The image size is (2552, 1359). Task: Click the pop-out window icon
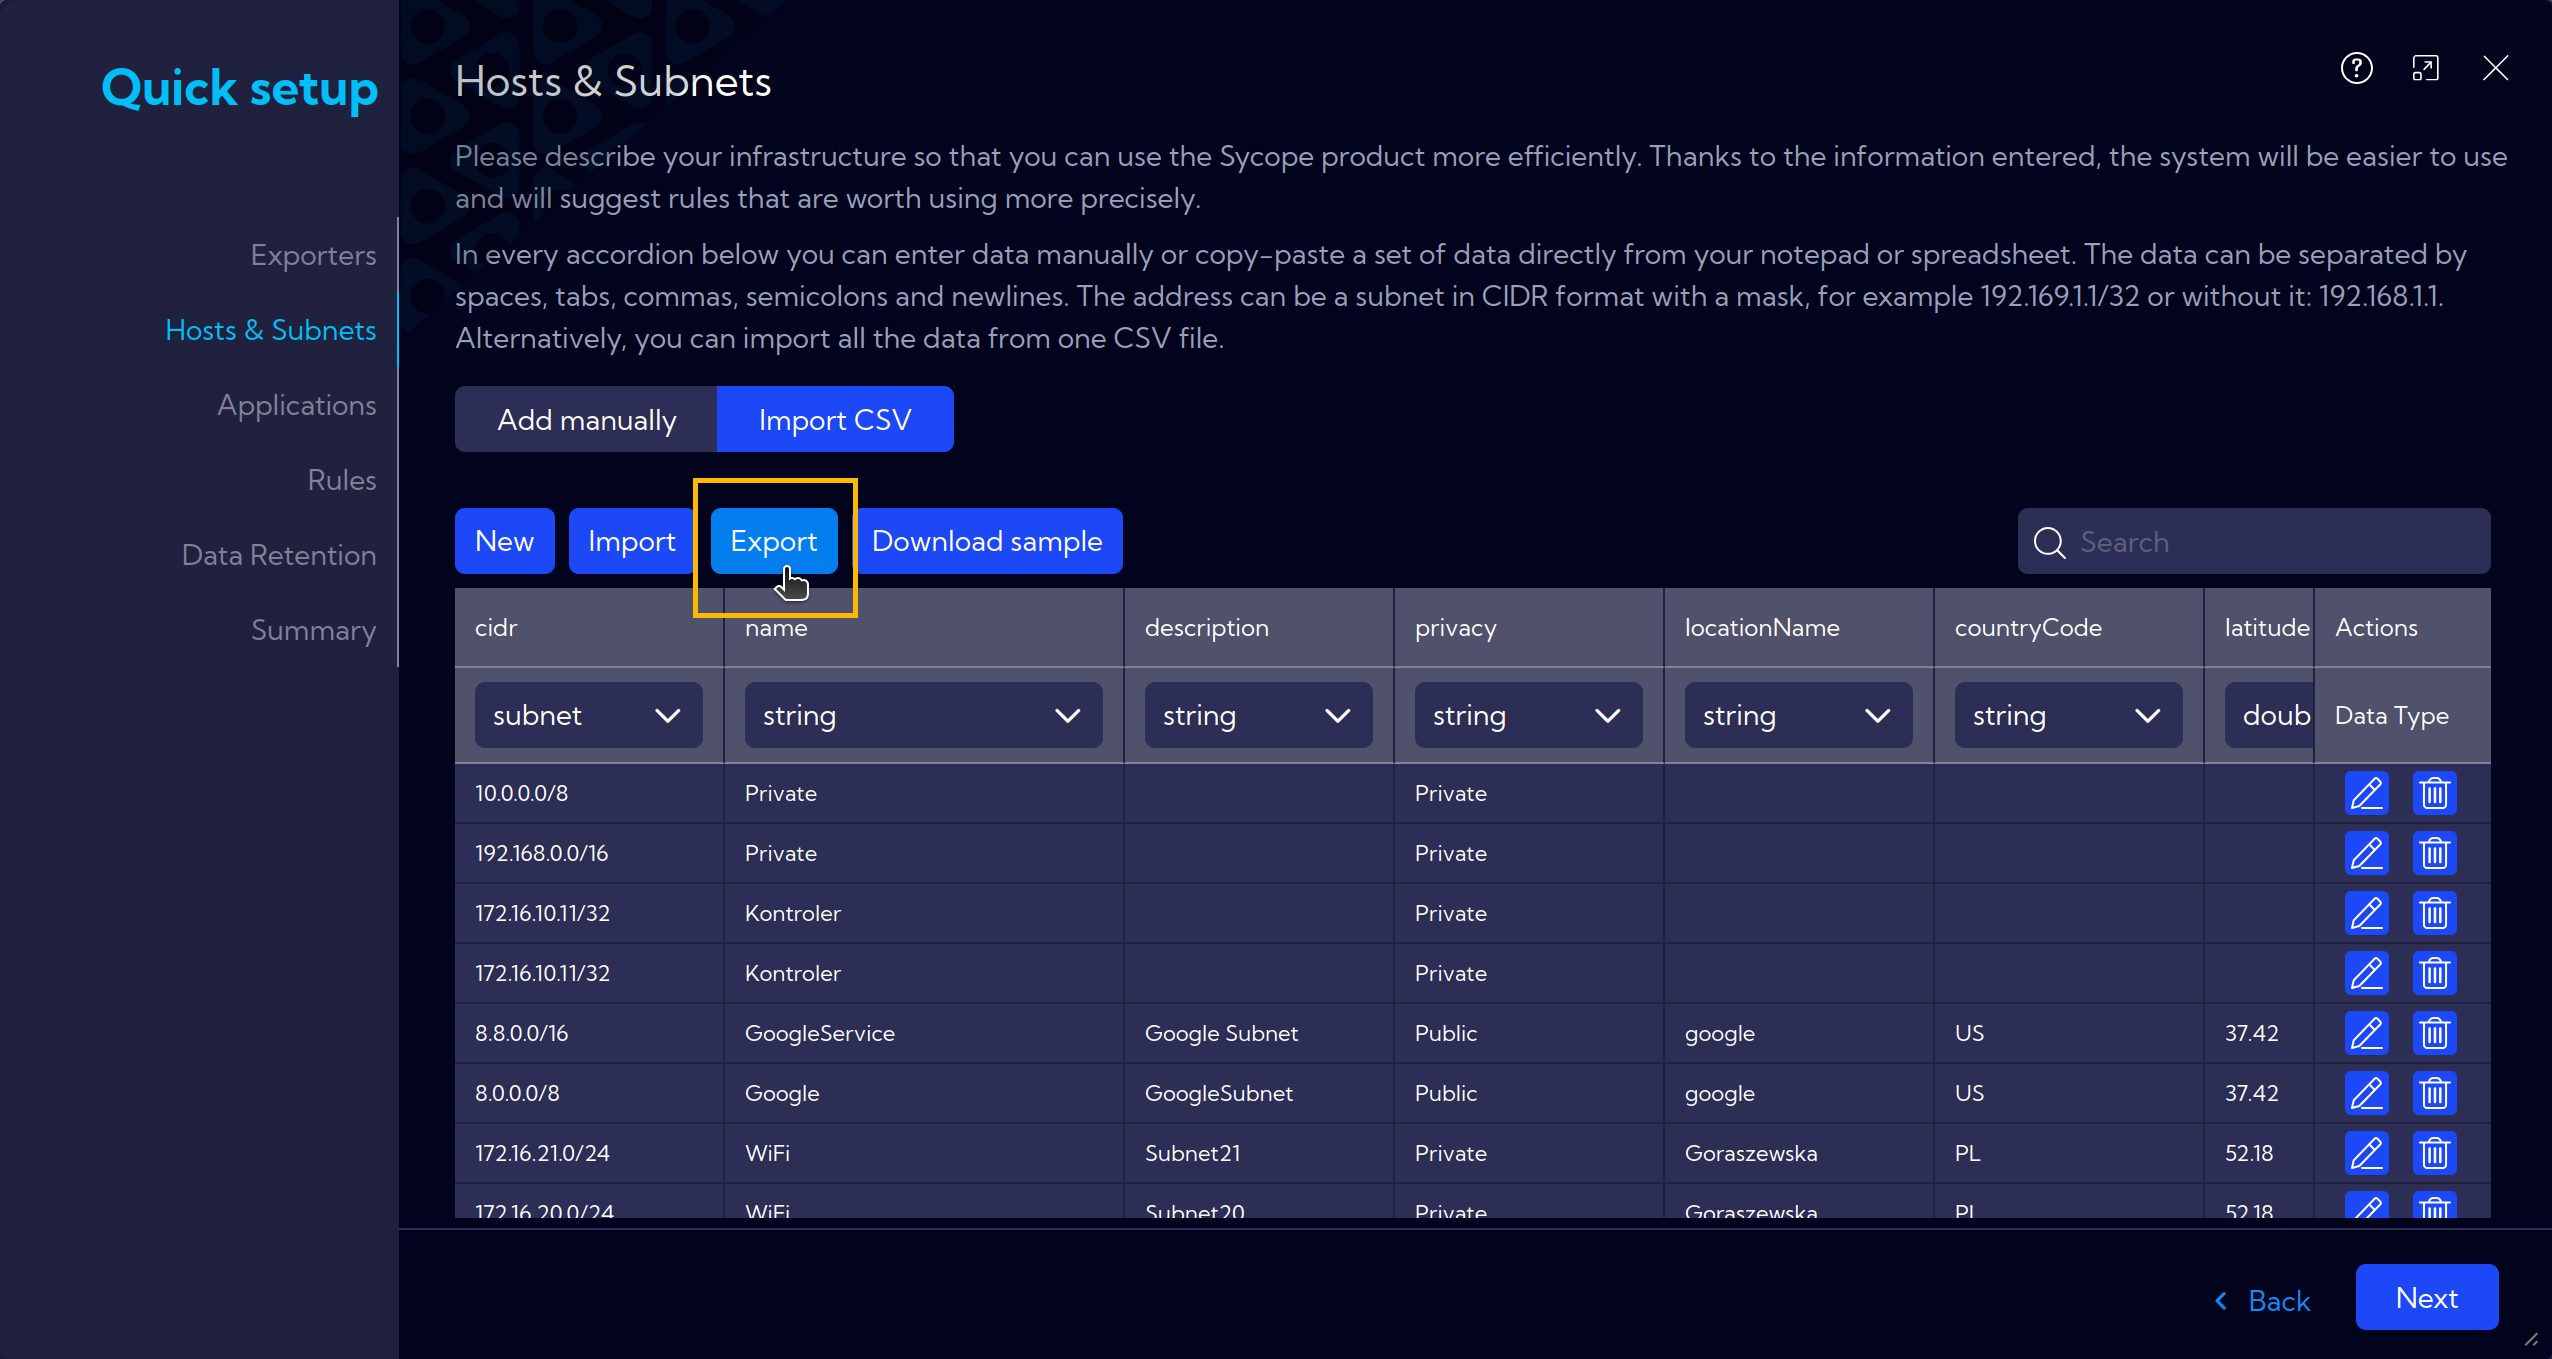pyautogui.click(x=2425, y=68)
